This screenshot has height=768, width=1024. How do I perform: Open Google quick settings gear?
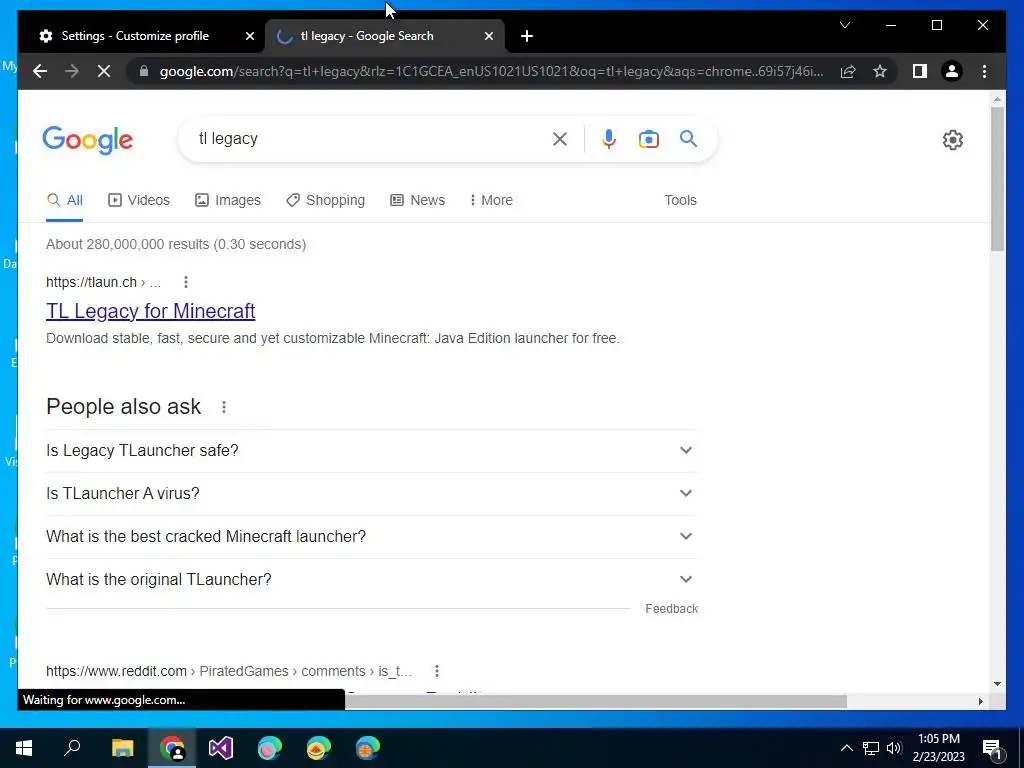click(953, 140)
